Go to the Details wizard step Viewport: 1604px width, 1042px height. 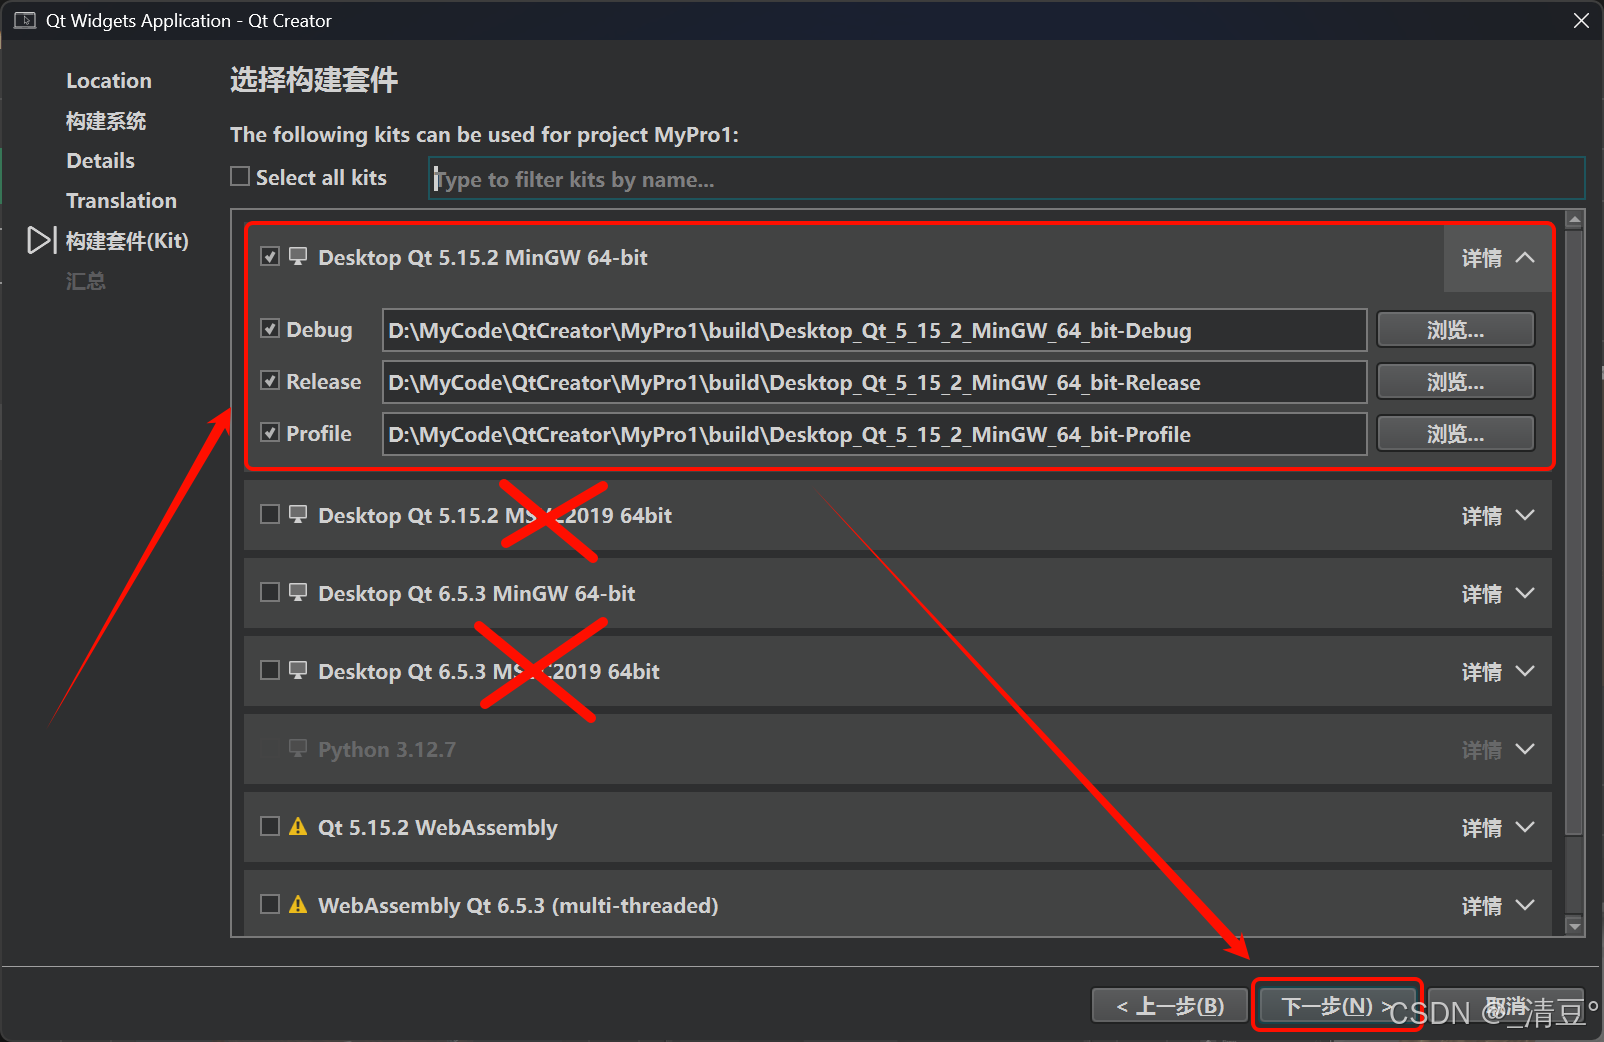(x=100, y=160)
